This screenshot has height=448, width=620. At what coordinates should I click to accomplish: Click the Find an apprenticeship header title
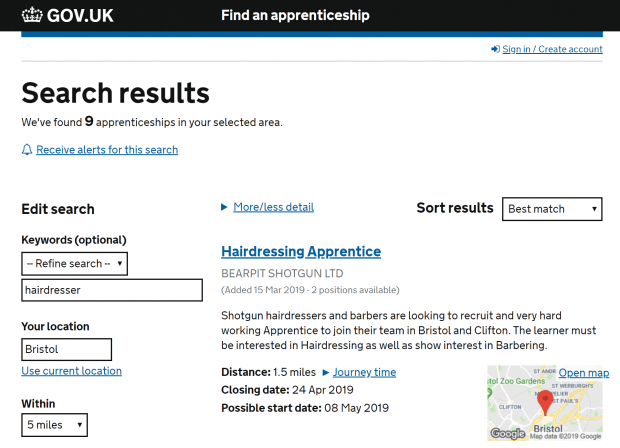[x=295, y=16]
